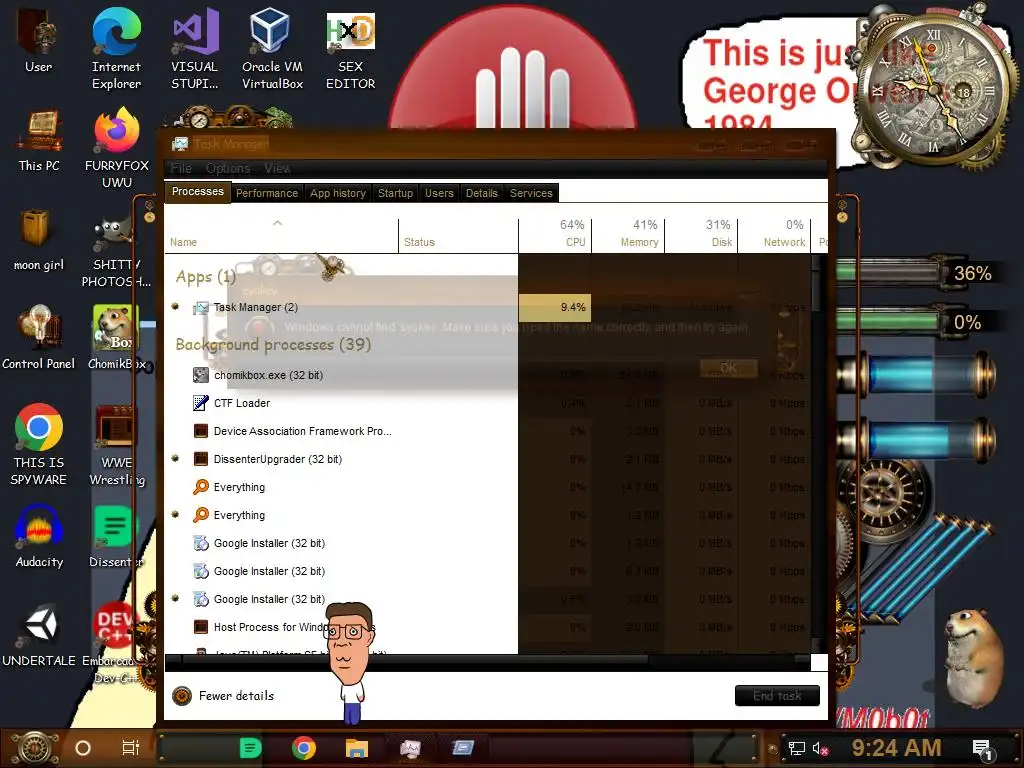Open the Services tab

click(531, 193)
